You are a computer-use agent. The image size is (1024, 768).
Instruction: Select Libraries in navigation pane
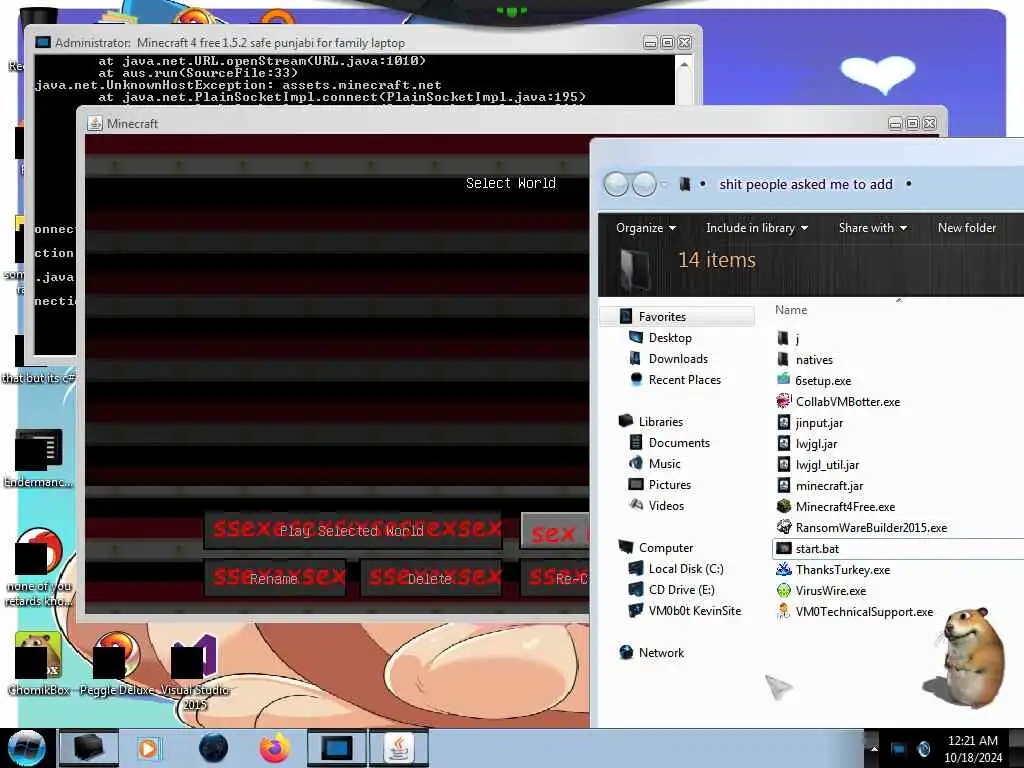pos(660,422)
